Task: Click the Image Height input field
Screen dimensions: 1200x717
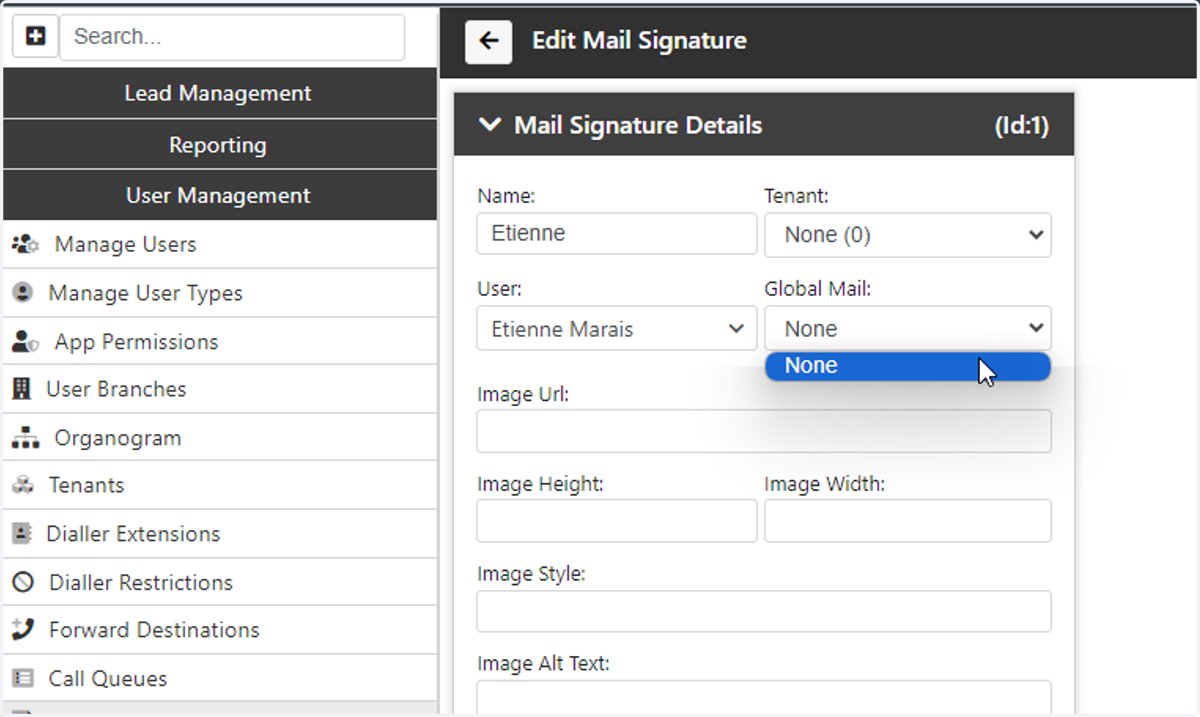Action: [617, 521]
